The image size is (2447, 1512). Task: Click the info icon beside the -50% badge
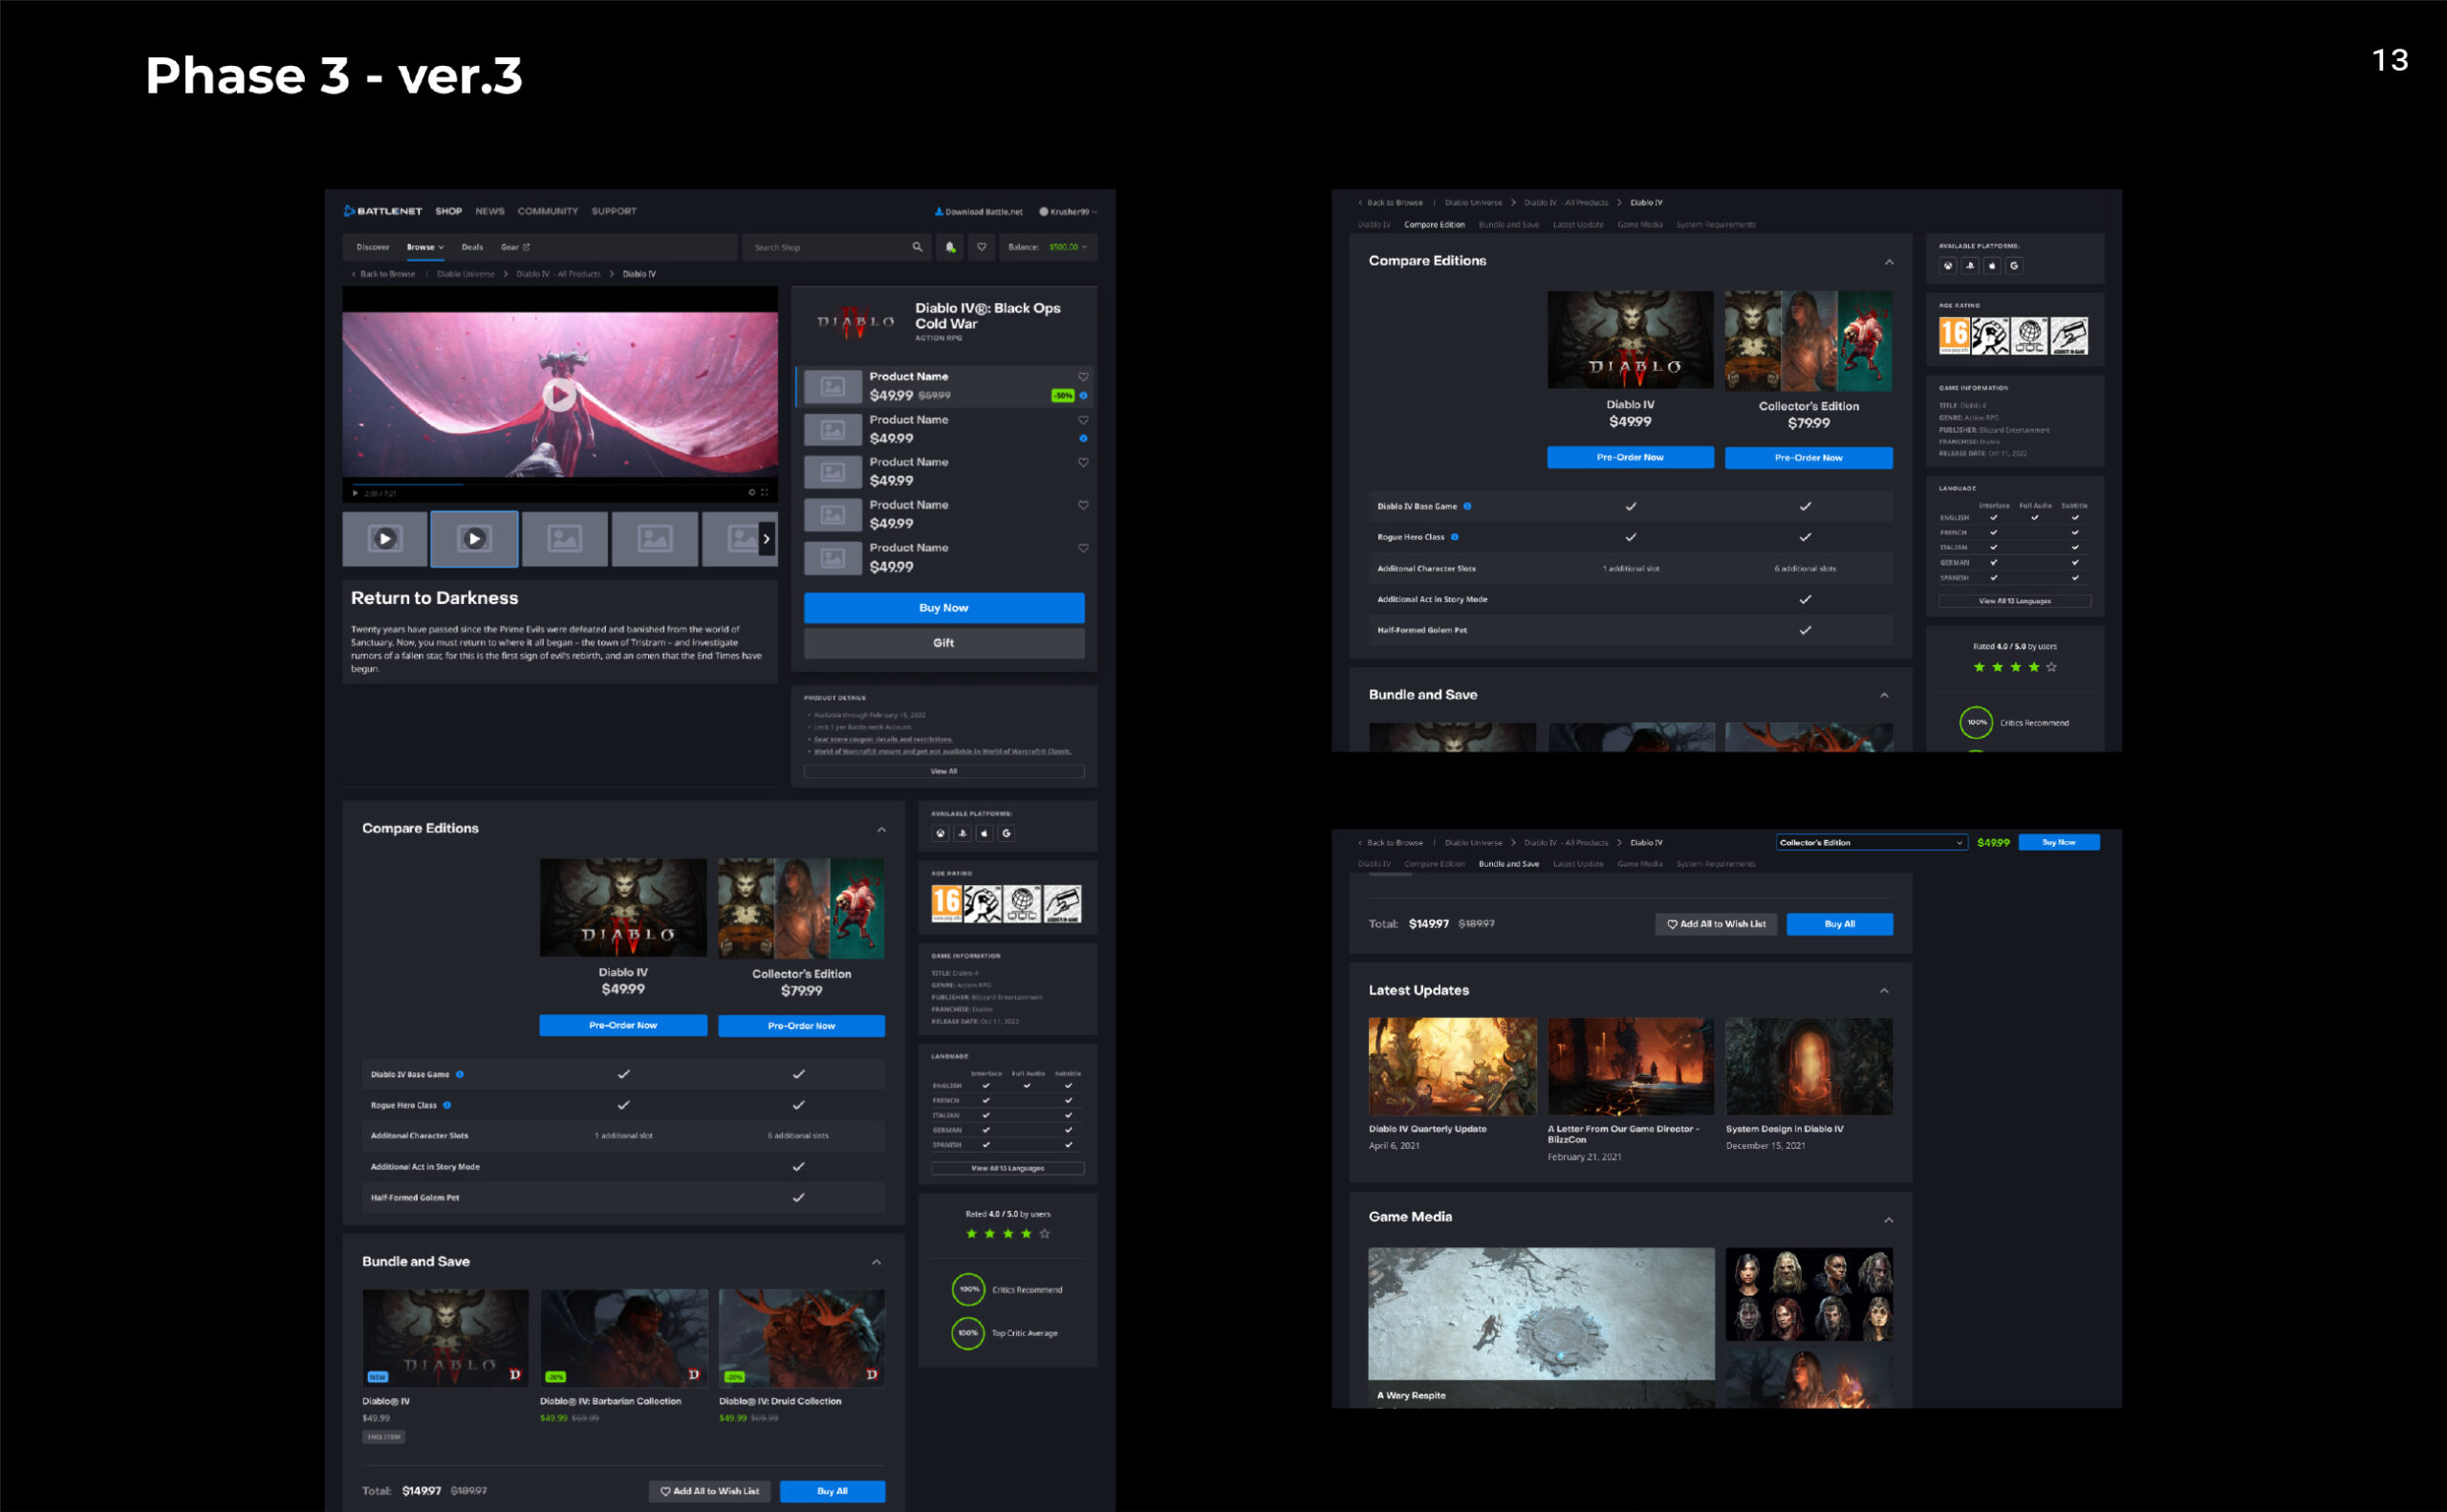pyautogui.click(x=1083, y=395)
